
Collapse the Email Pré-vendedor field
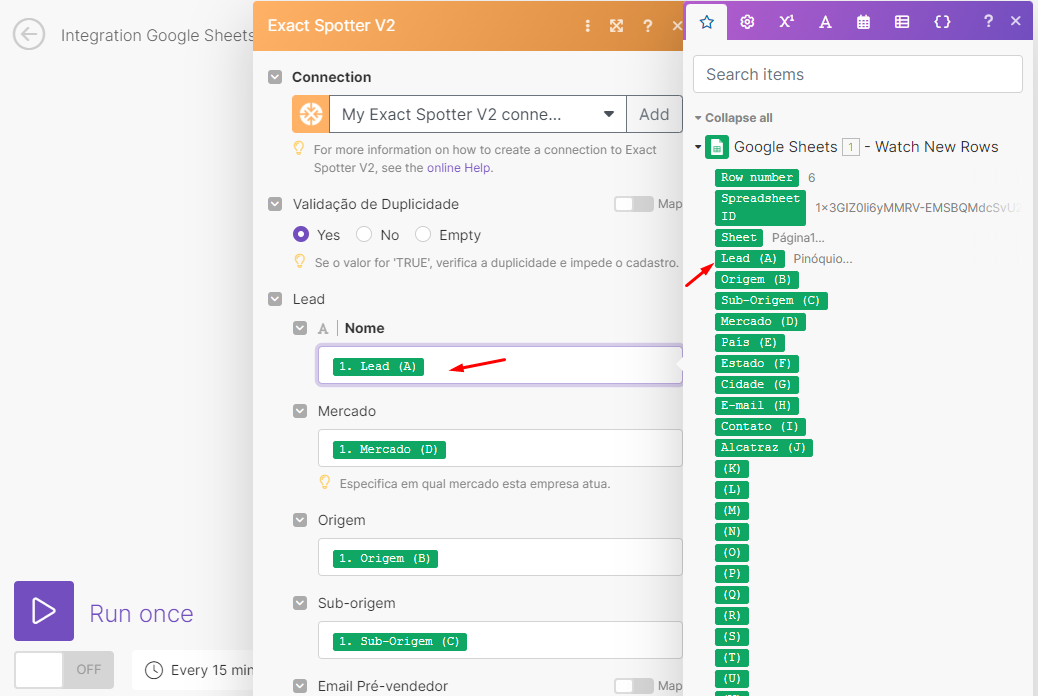point(300,686)
